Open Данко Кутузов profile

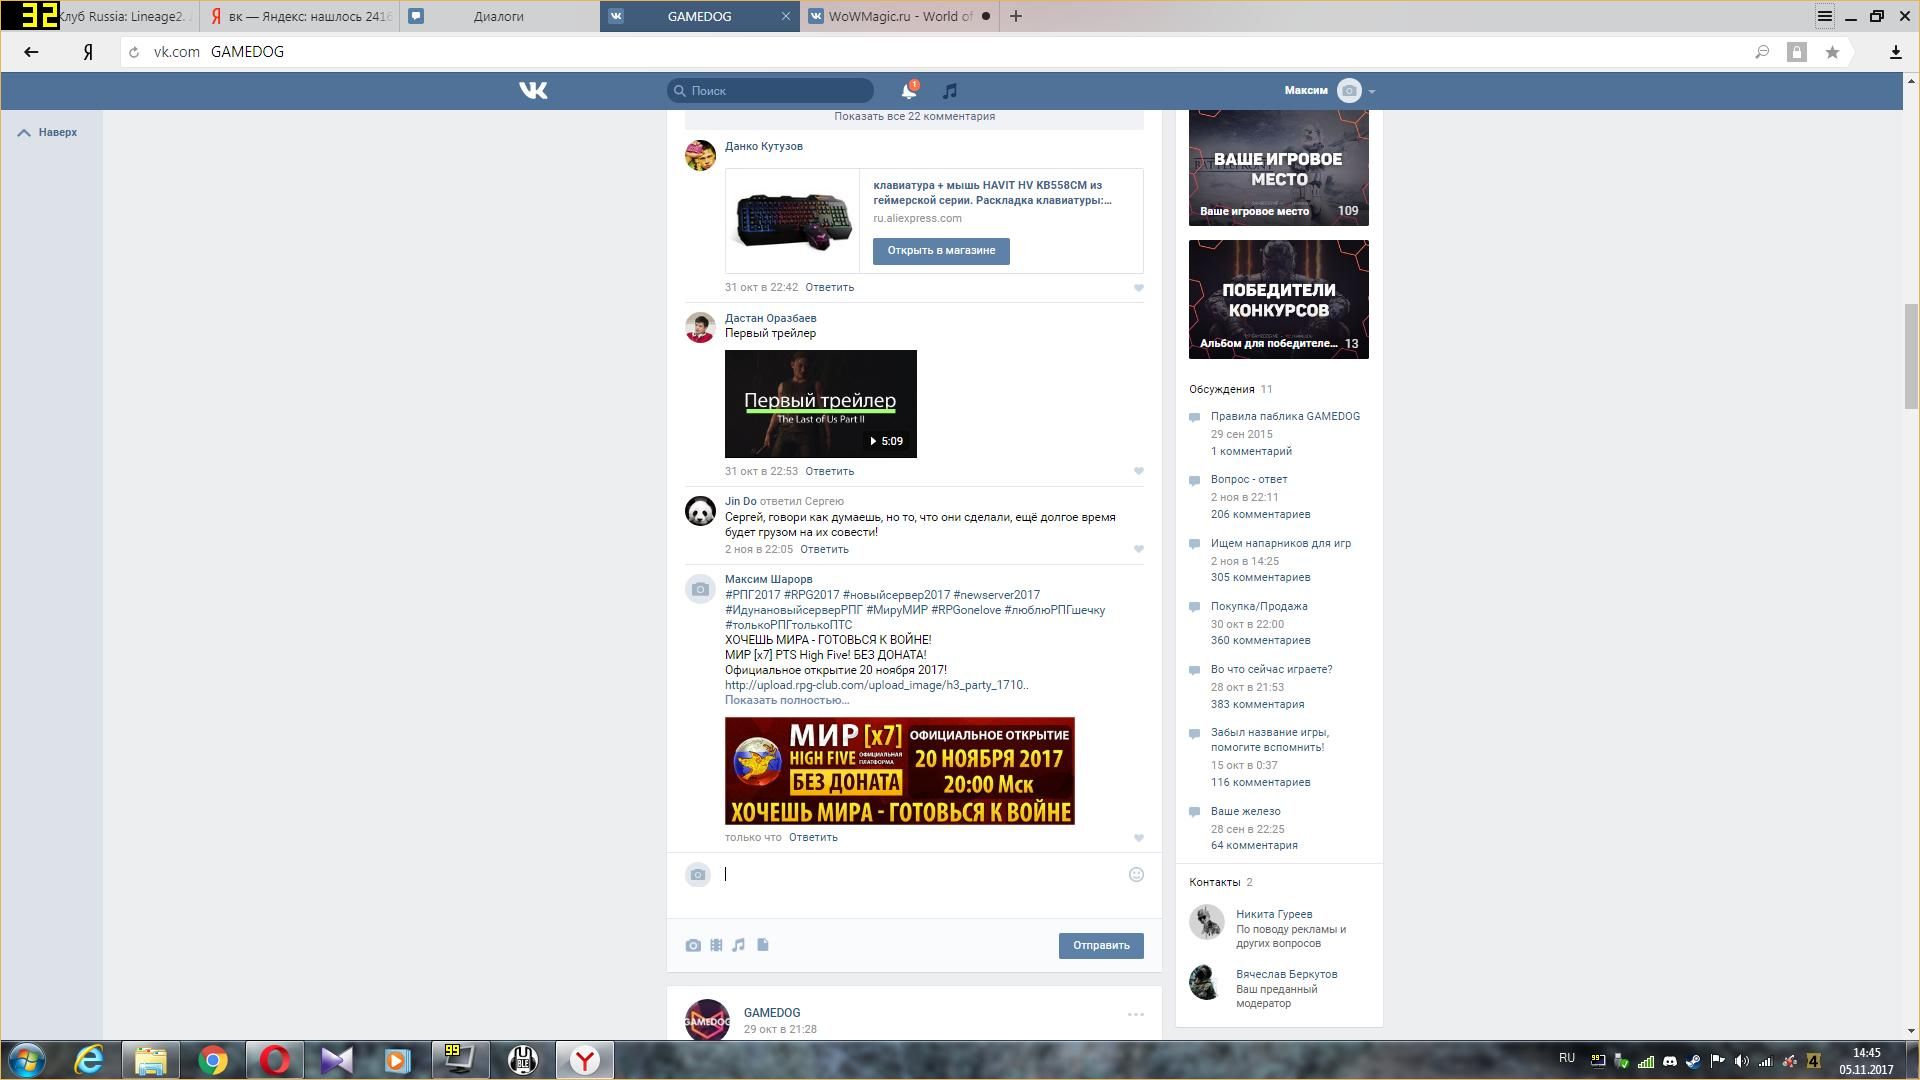764,146
